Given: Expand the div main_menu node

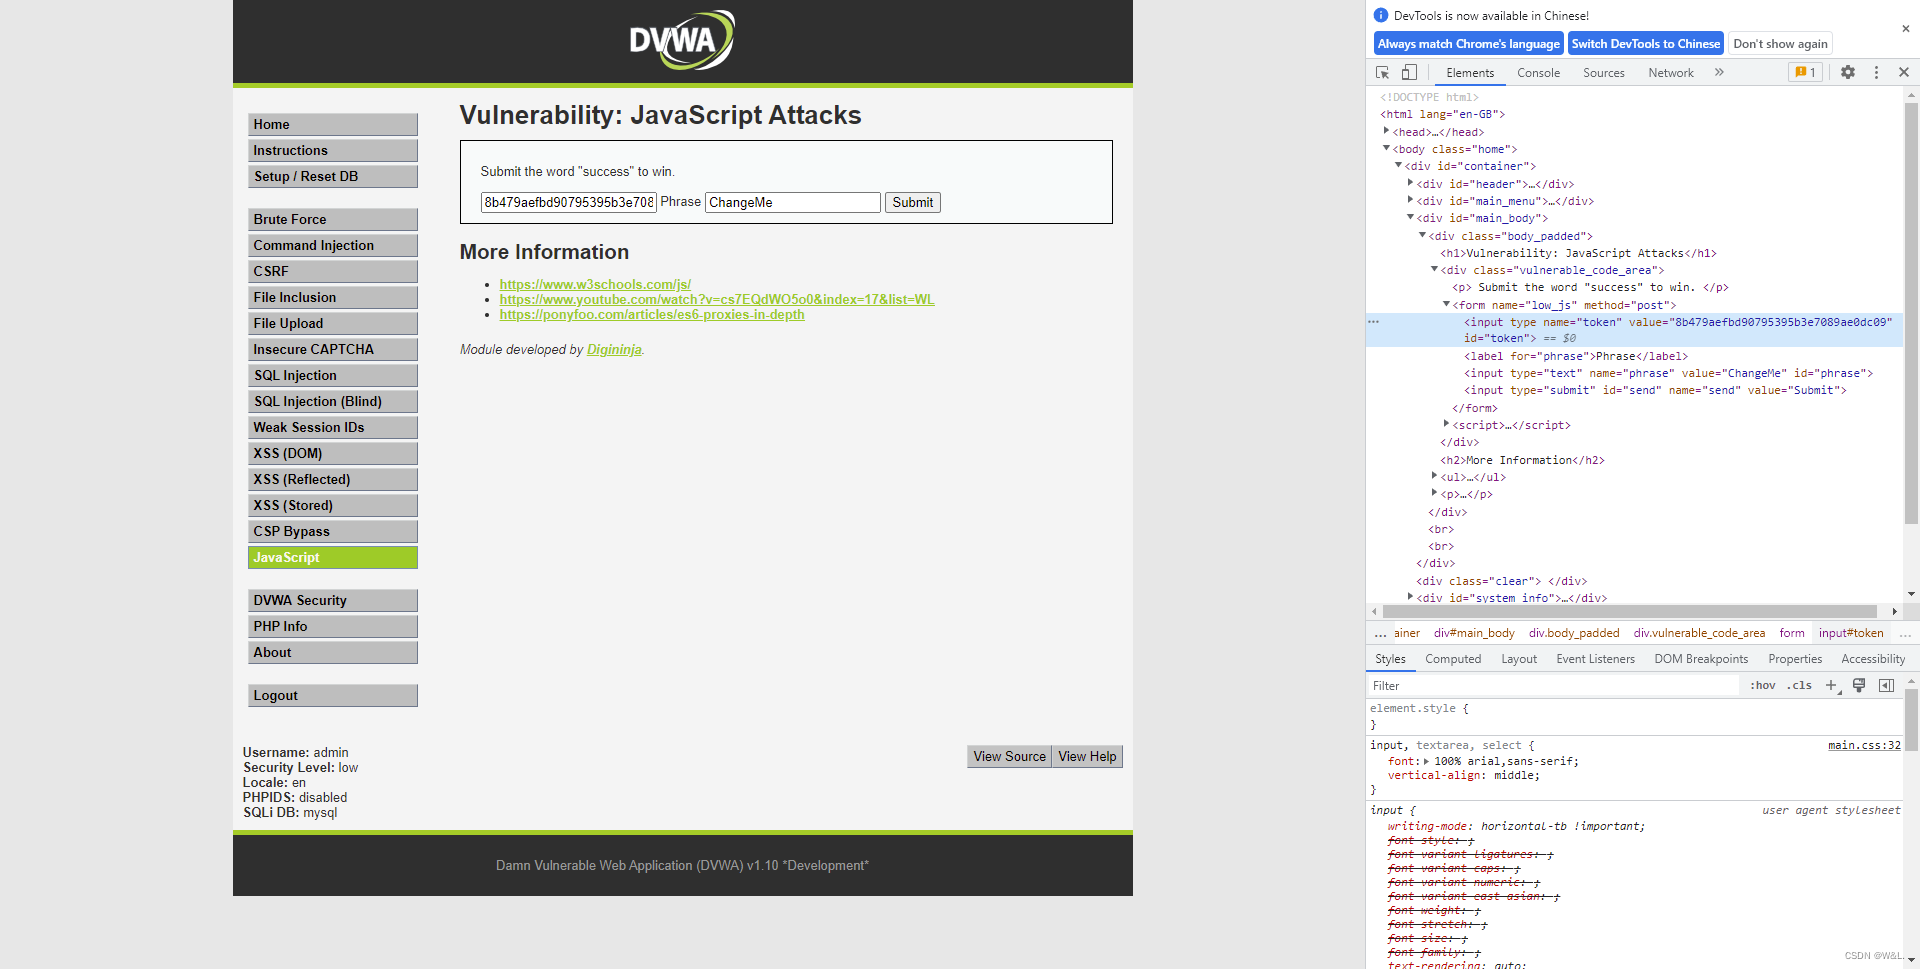Looking at the screenshot, I should click(1410, 200).
